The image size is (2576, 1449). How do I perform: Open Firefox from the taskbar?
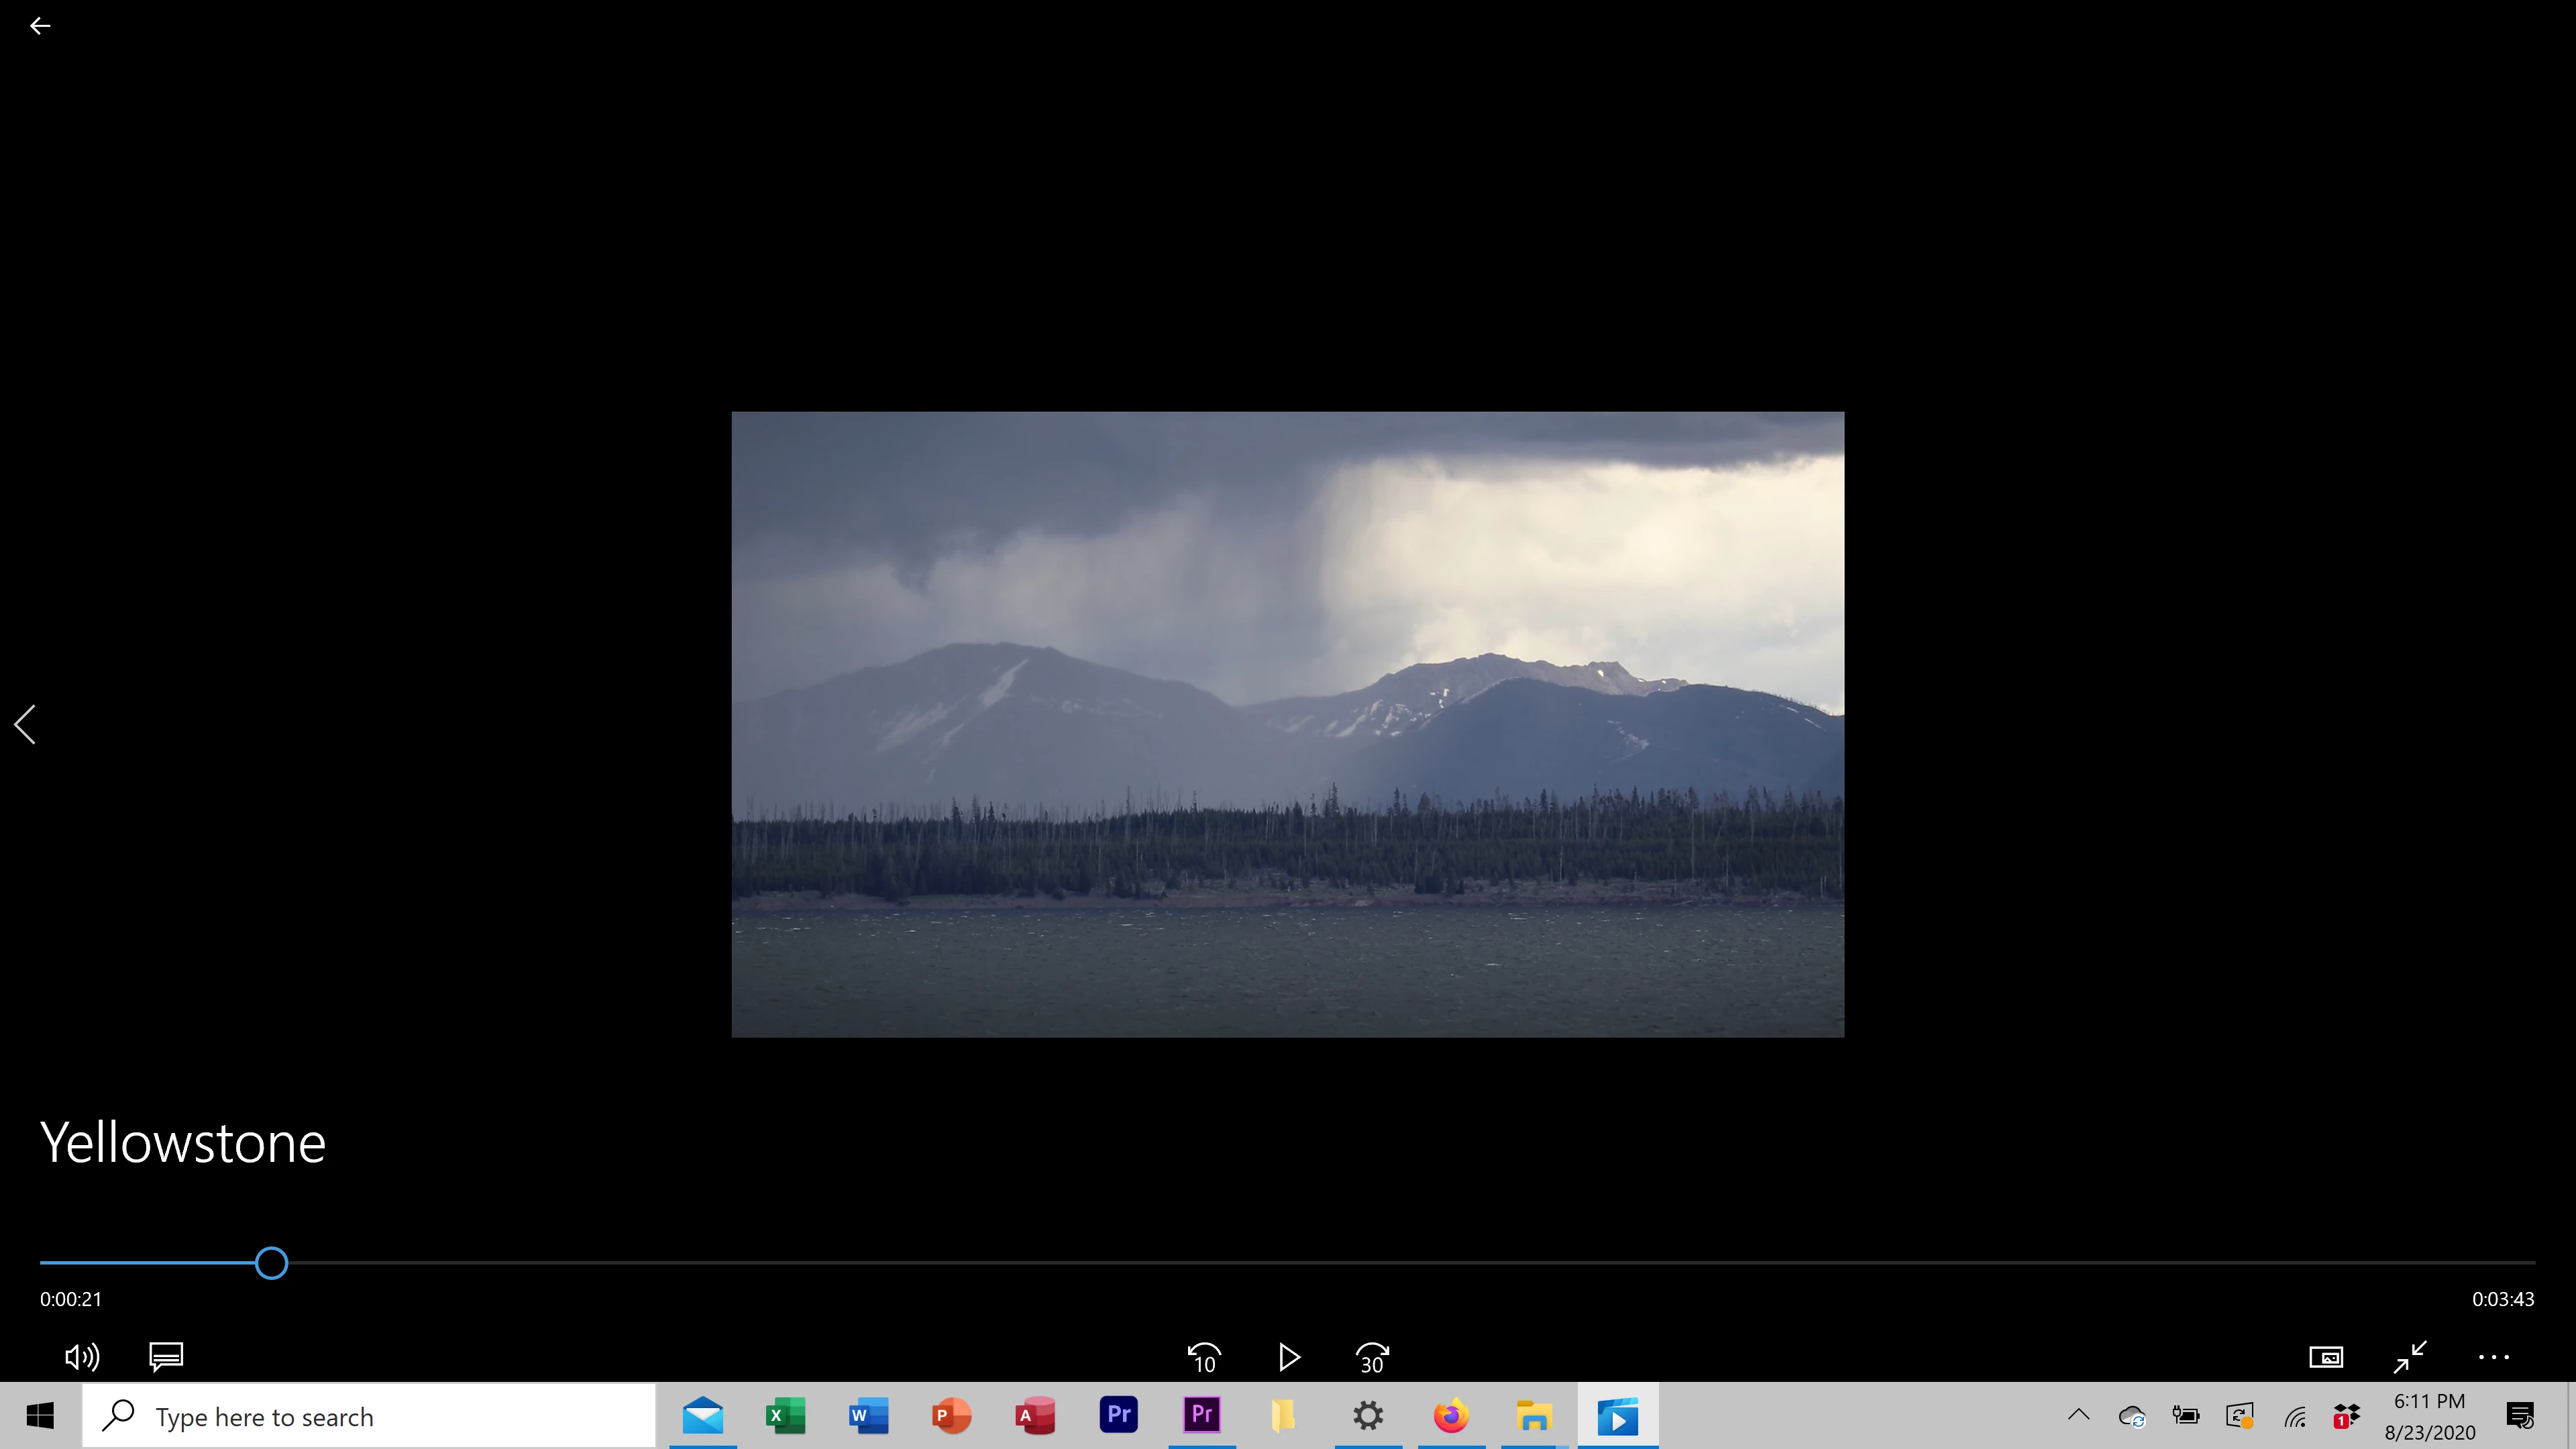(1451, 1416)
